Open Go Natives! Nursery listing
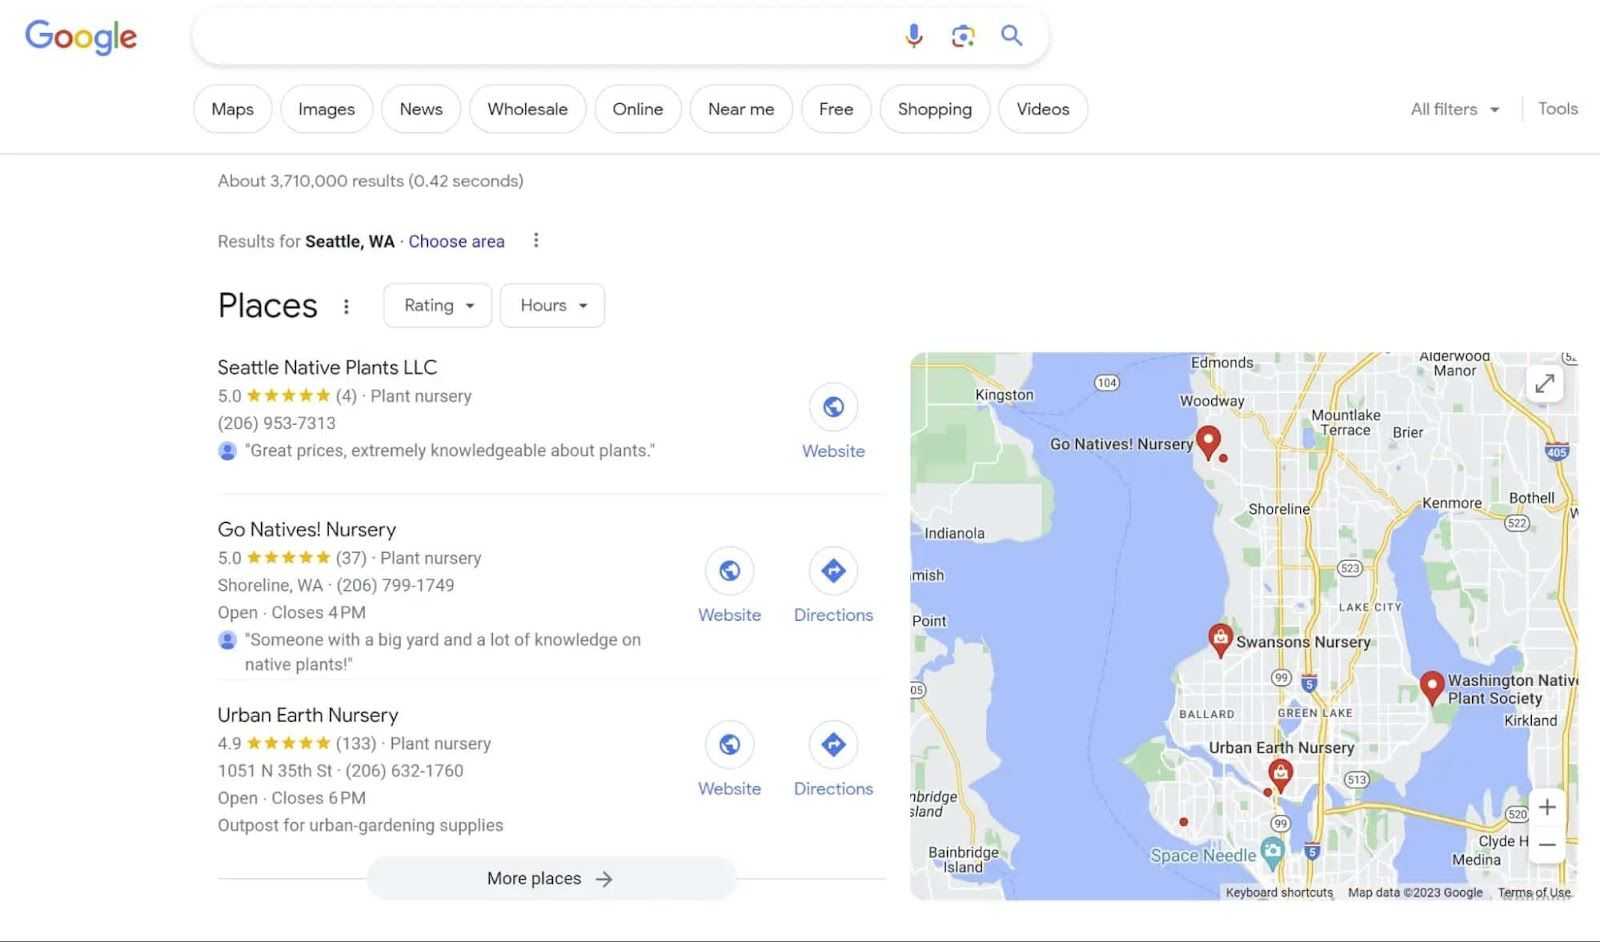The width and height of the screenshot is (1600, 942). pos(307,529)
